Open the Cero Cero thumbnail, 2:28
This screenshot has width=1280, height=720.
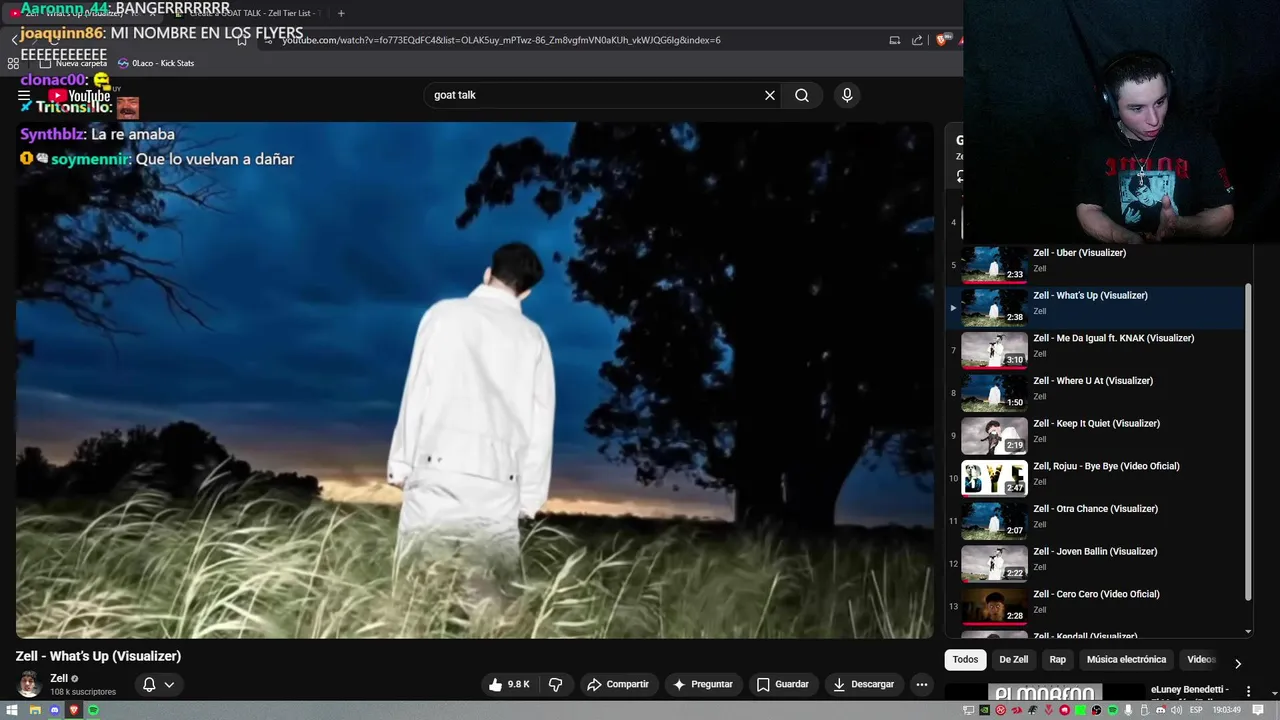pyautogui.click(x=994, y=606)
